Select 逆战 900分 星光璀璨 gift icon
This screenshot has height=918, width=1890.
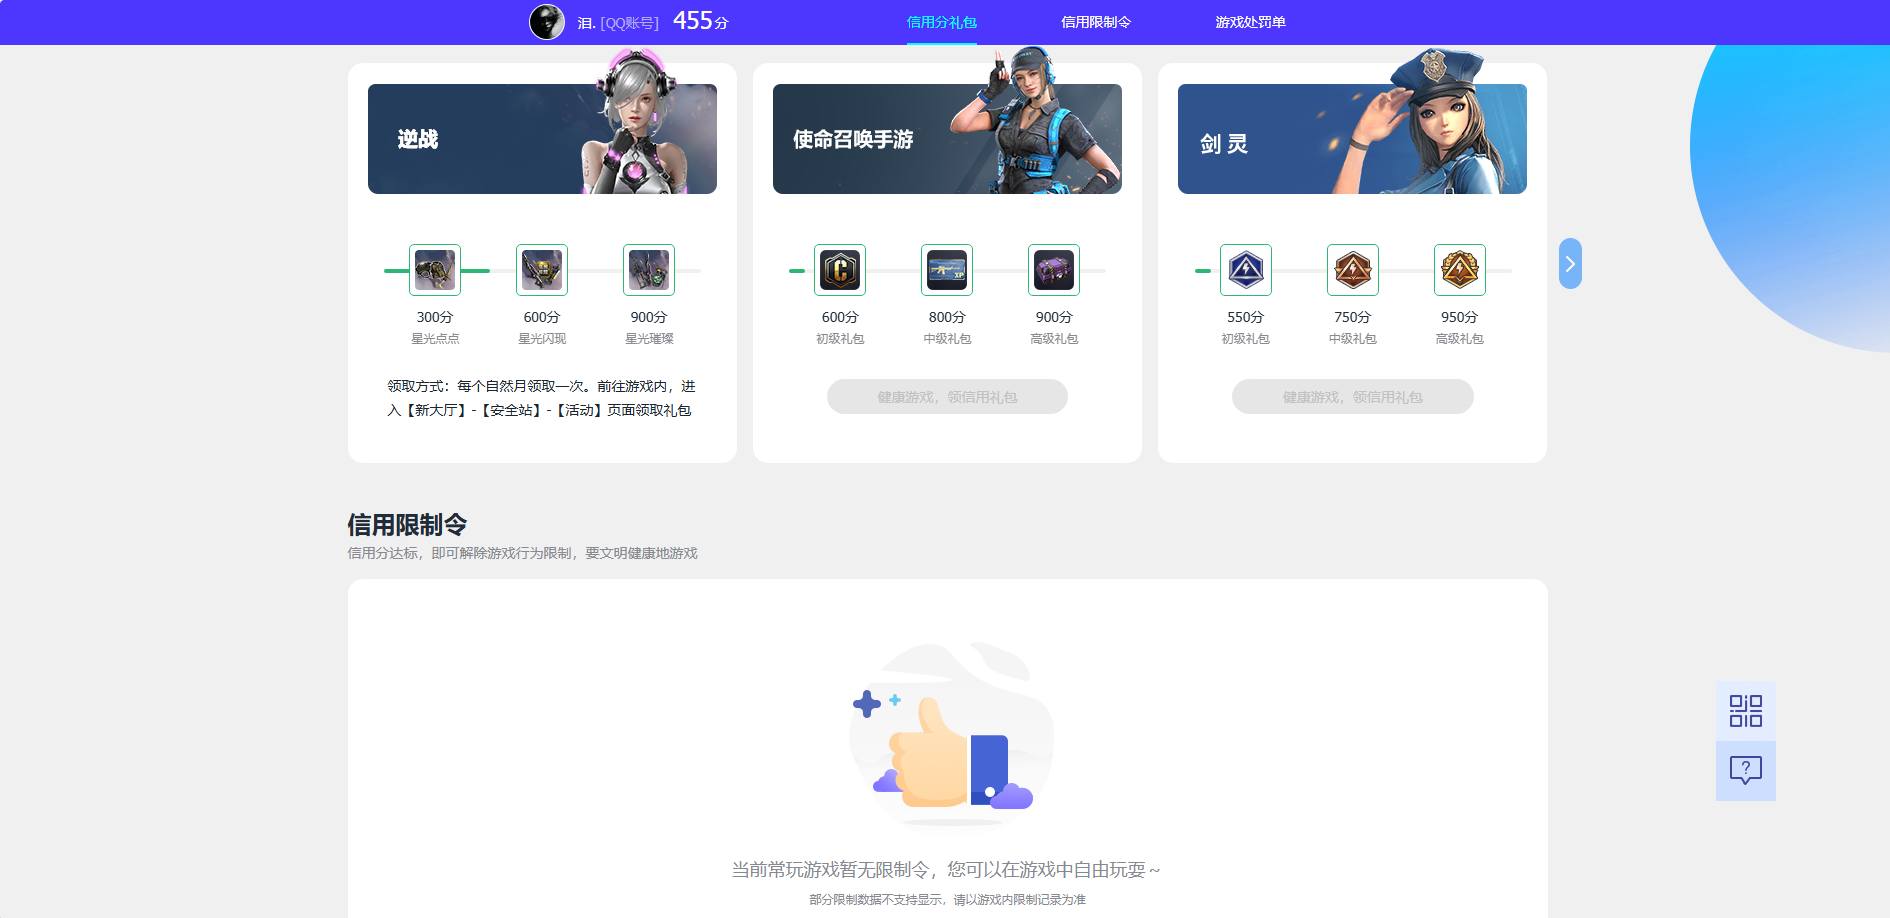coord(649,270)
